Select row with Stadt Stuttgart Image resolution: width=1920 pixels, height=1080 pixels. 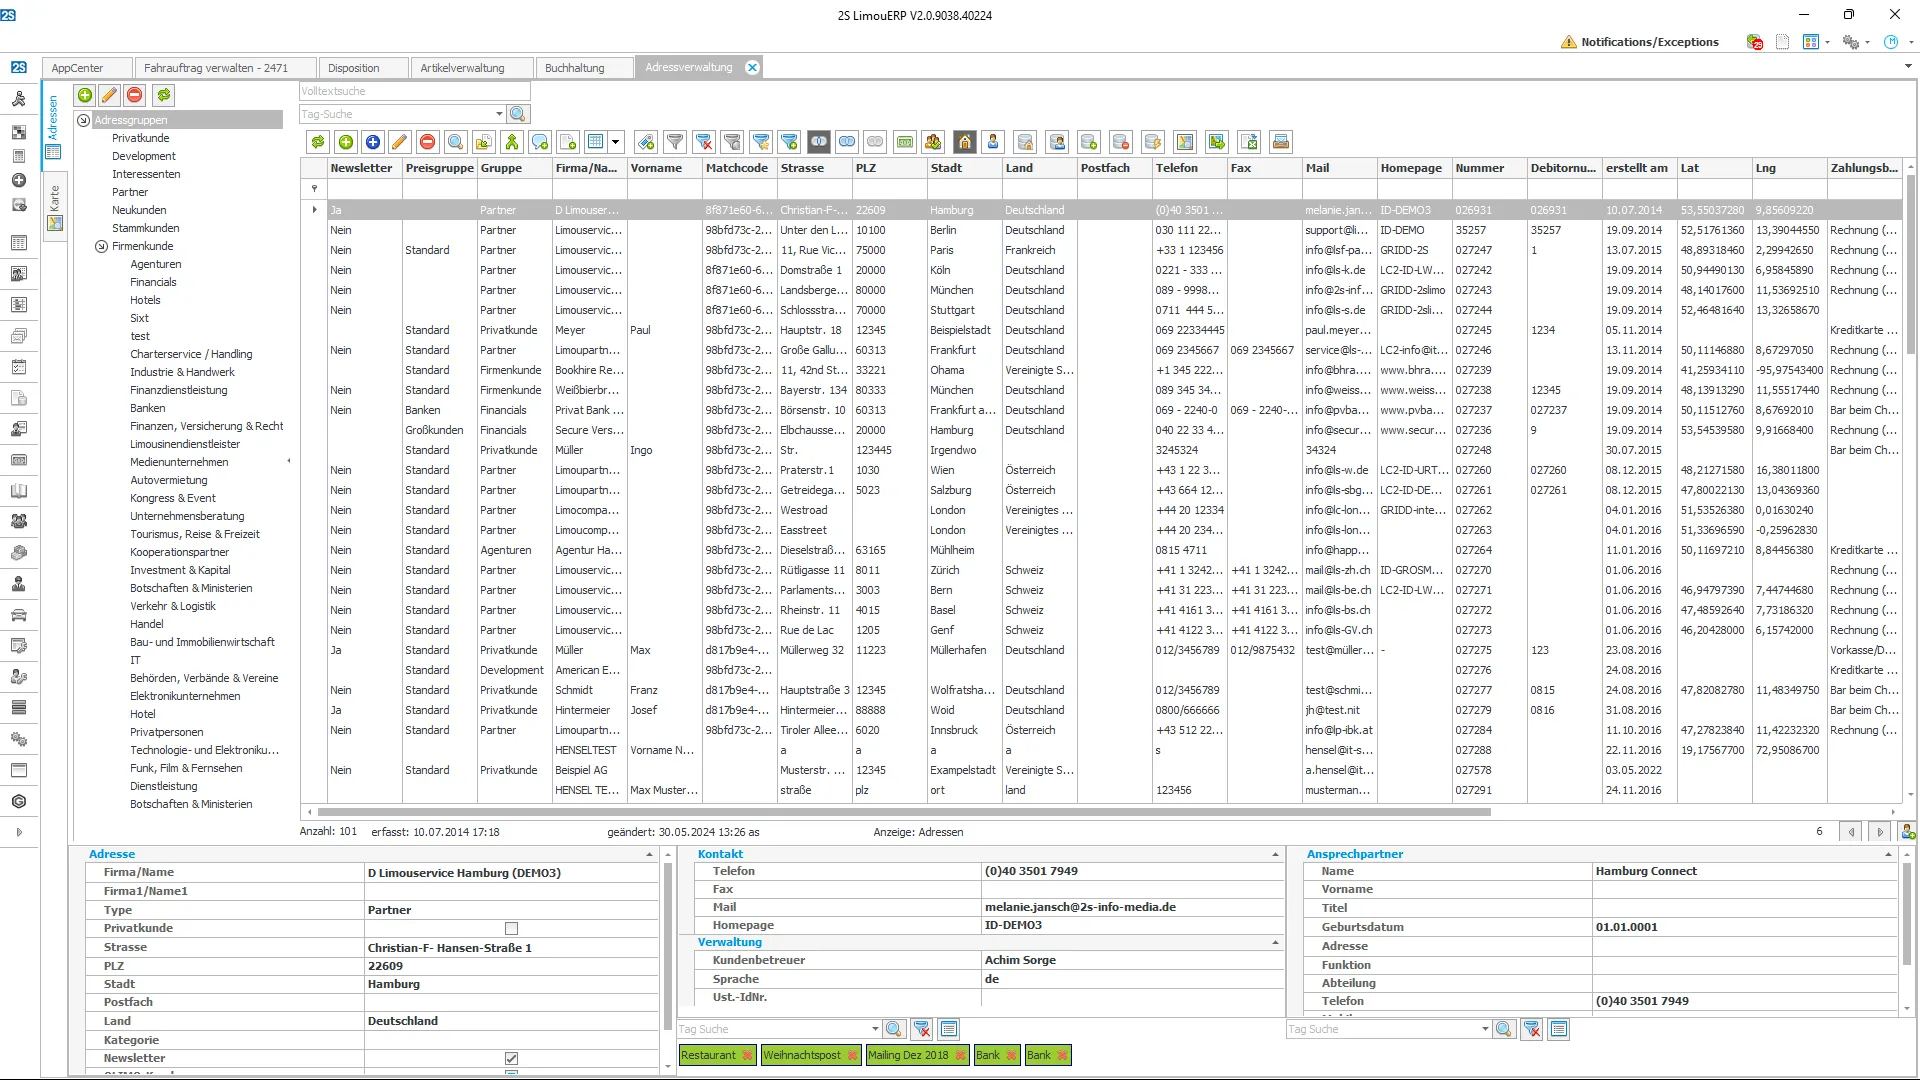[1103, 310]
